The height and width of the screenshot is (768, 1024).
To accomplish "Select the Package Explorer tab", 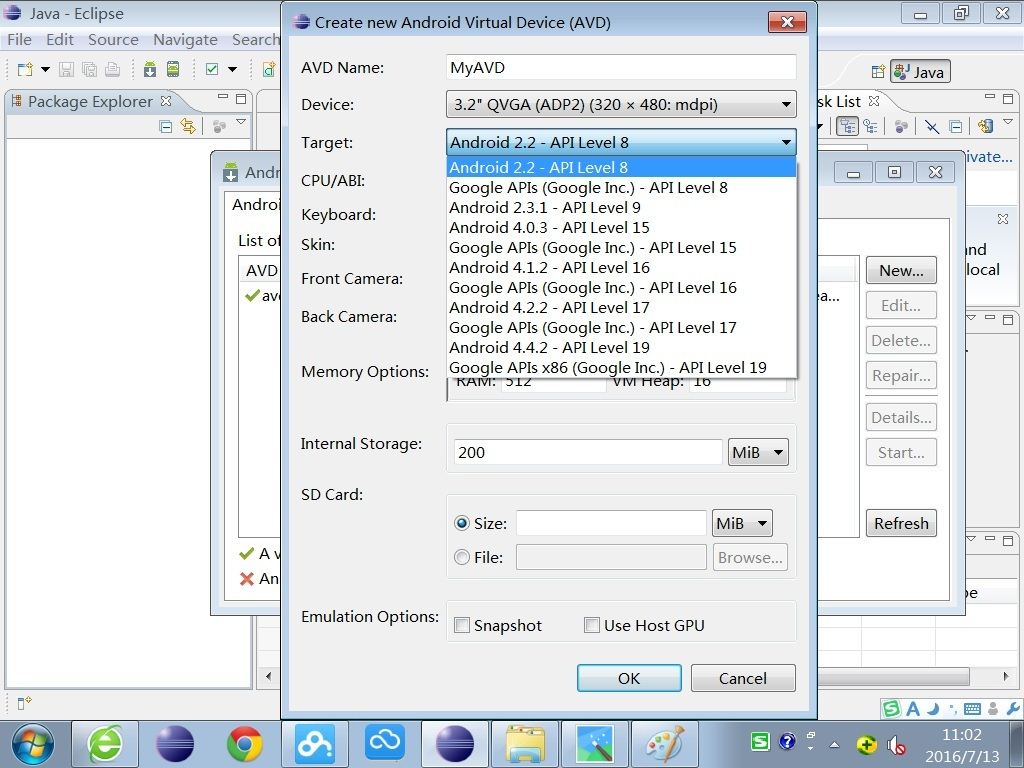I will pyautogui.click(x=90, y=101).
